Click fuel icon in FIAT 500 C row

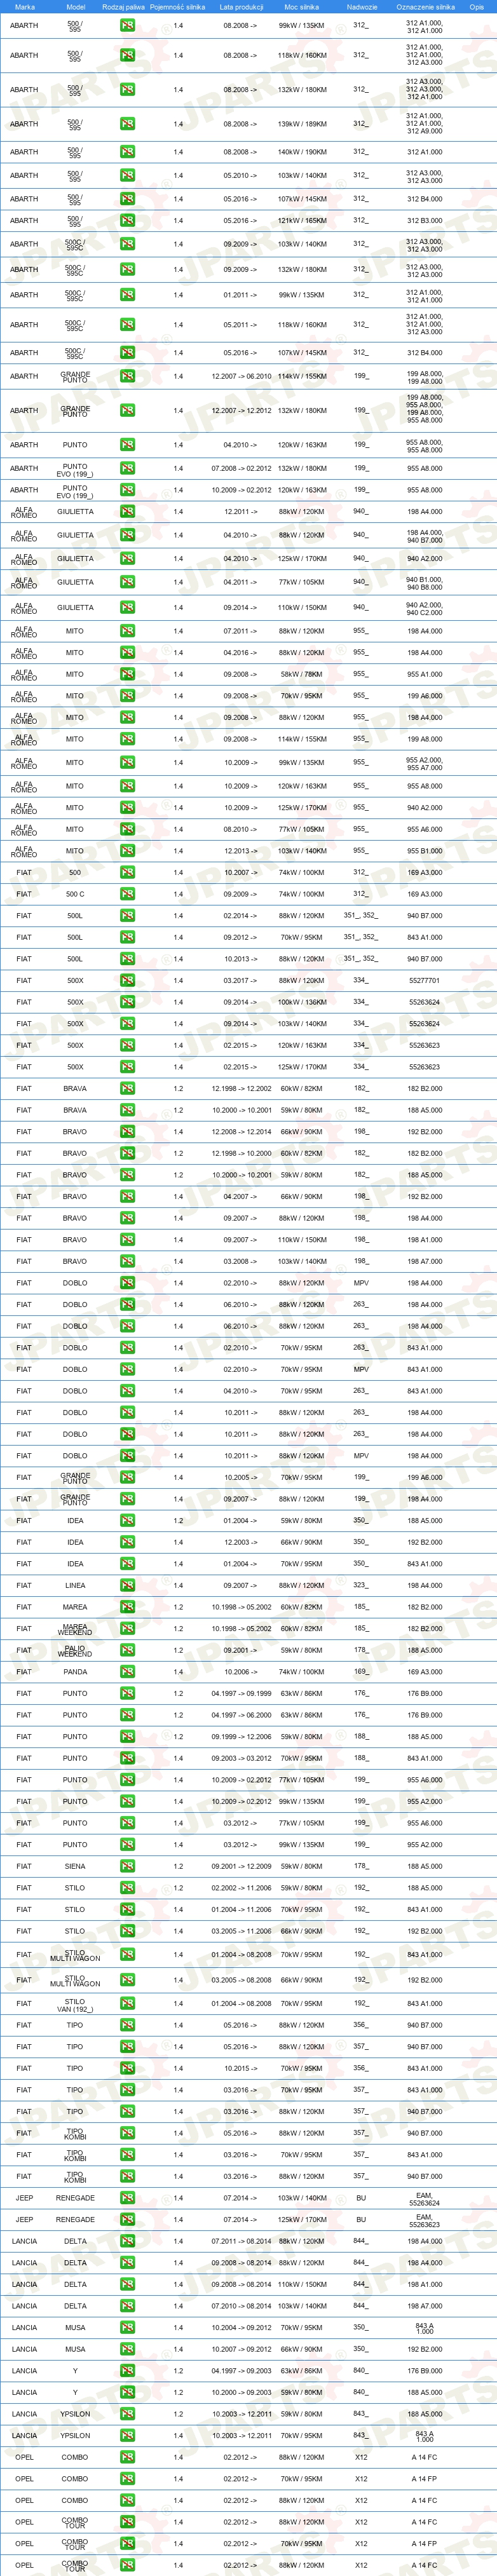click(127, 894)
